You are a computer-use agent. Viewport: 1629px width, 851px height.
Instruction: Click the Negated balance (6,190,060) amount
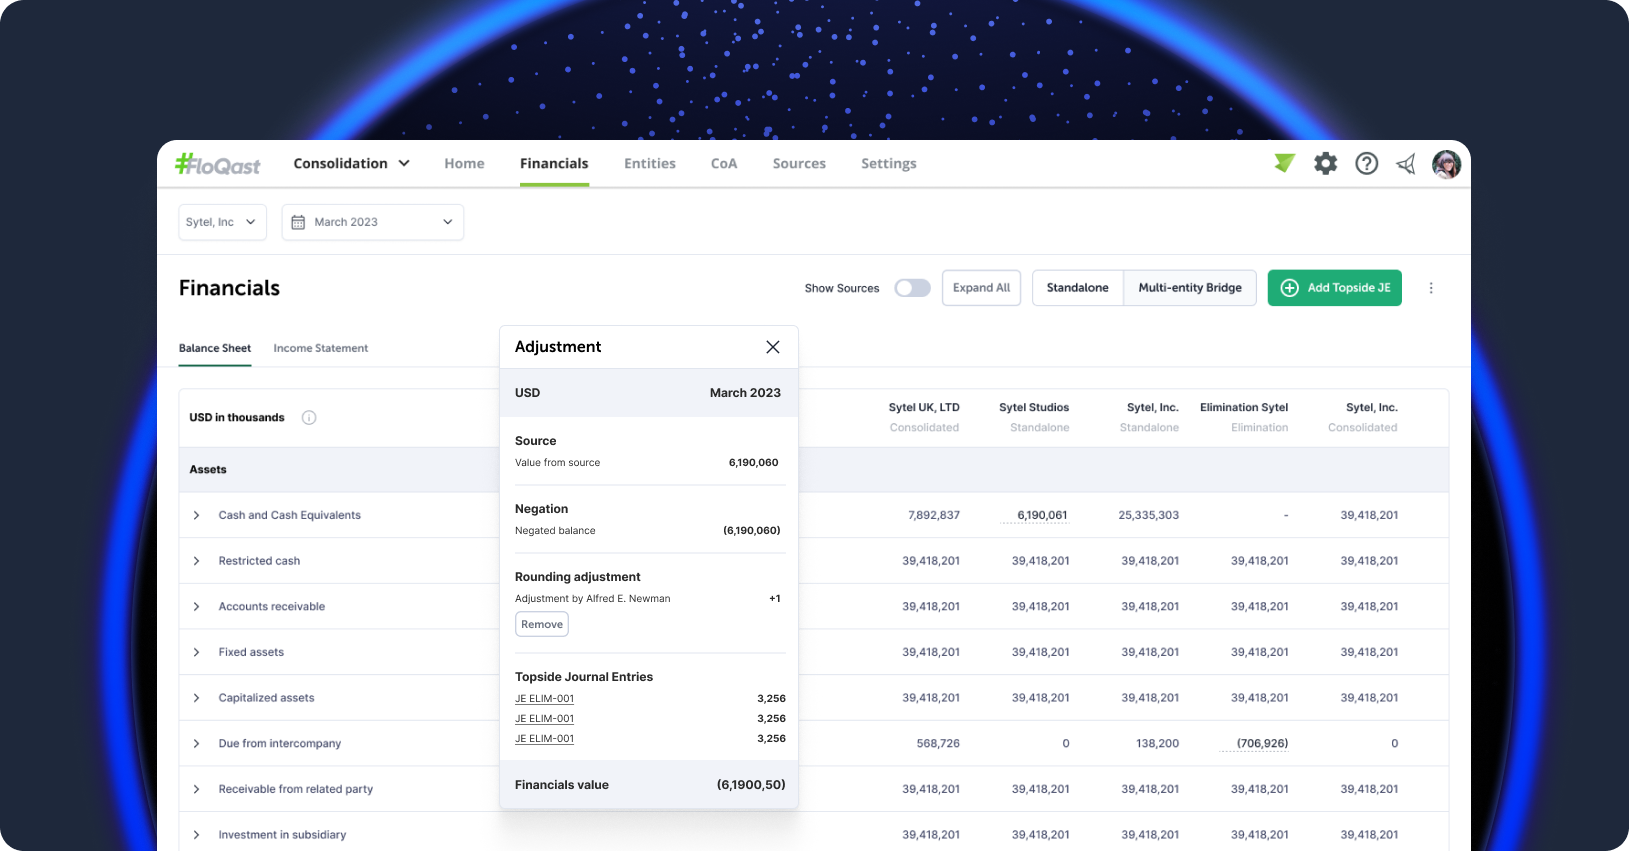(751, 531)
